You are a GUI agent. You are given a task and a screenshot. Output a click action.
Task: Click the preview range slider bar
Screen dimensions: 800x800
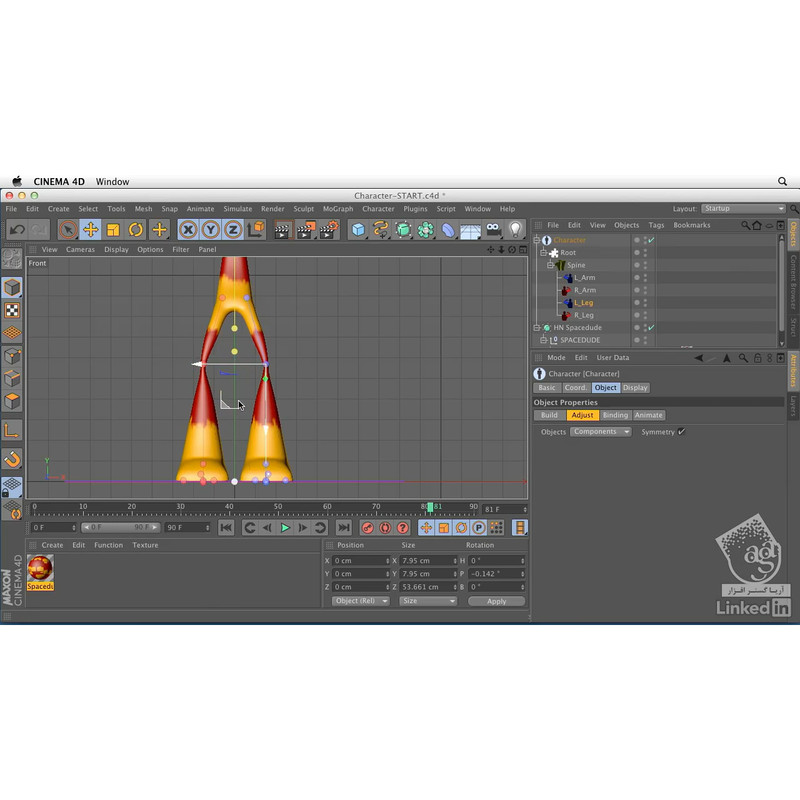point(120,528)
